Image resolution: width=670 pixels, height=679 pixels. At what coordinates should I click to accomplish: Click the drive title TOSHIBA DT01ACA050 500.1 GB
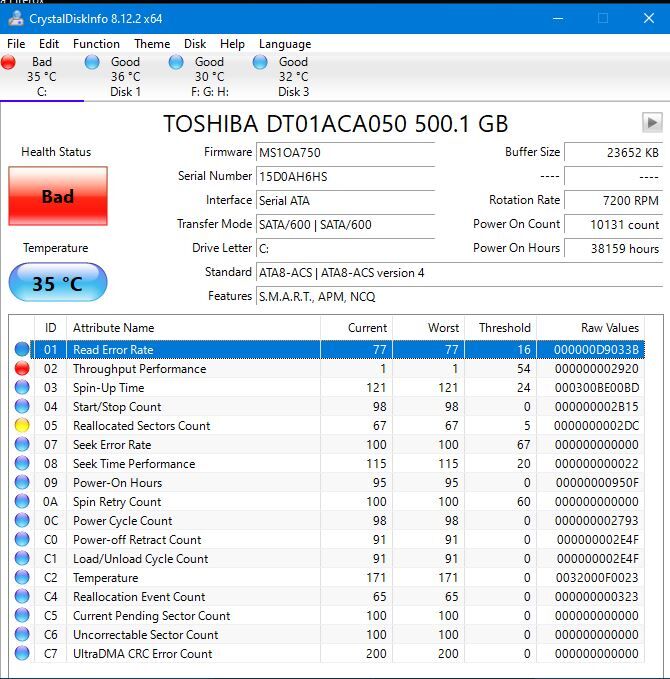pyautogui.click(x=335, y=123)
